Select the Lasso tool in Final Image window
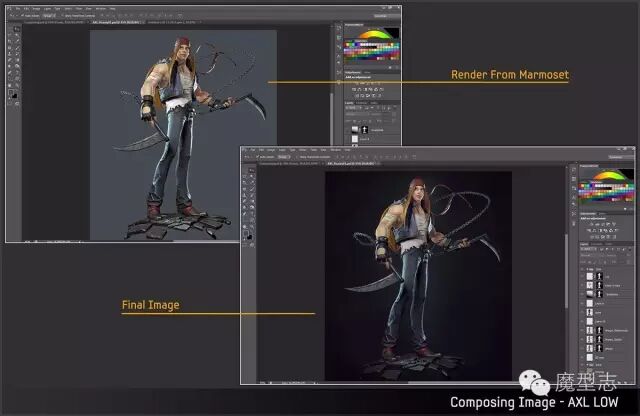This screenshot has width=640, height=416. pyautogui.click(x=244, y=176)
